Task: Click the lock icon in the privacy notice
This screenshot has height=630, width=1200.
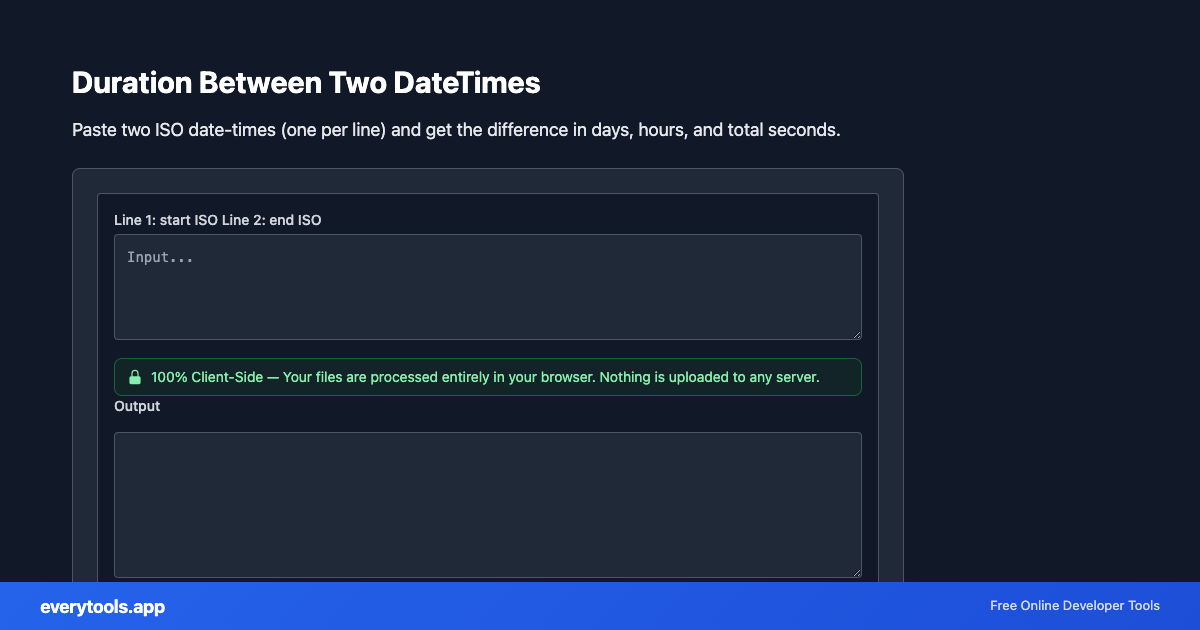Action: tap(135, 377)
